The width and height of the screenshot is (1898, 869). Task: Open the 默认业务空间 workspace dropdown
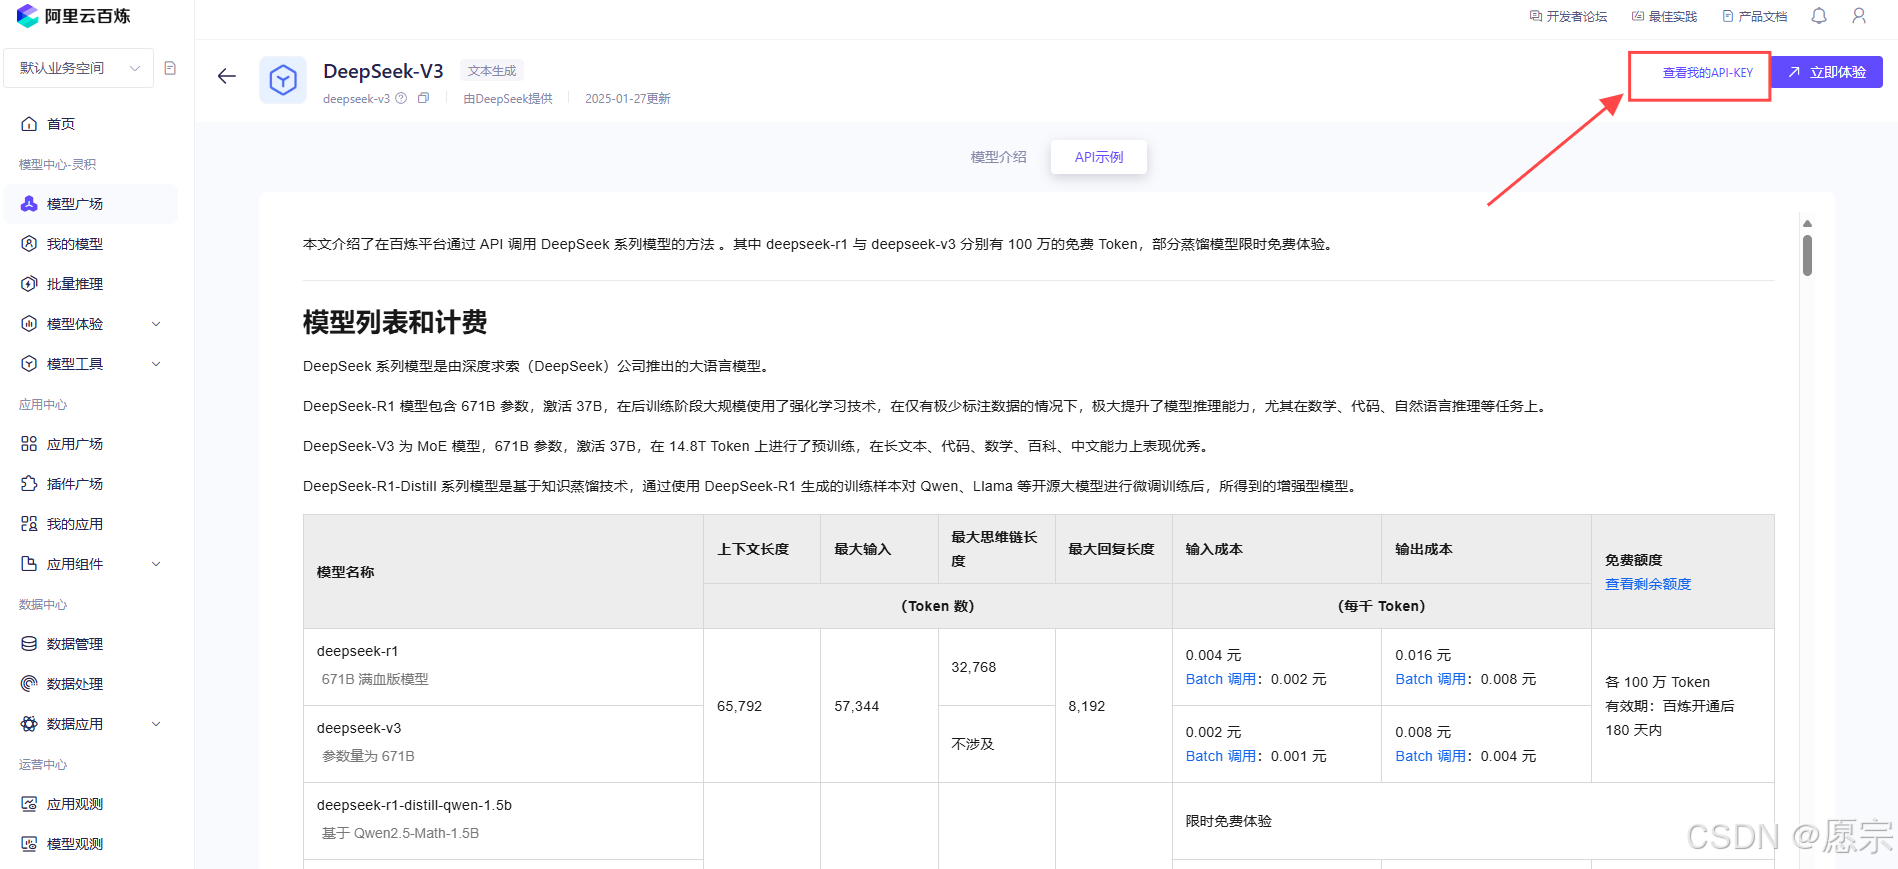[x=79, y=68]
